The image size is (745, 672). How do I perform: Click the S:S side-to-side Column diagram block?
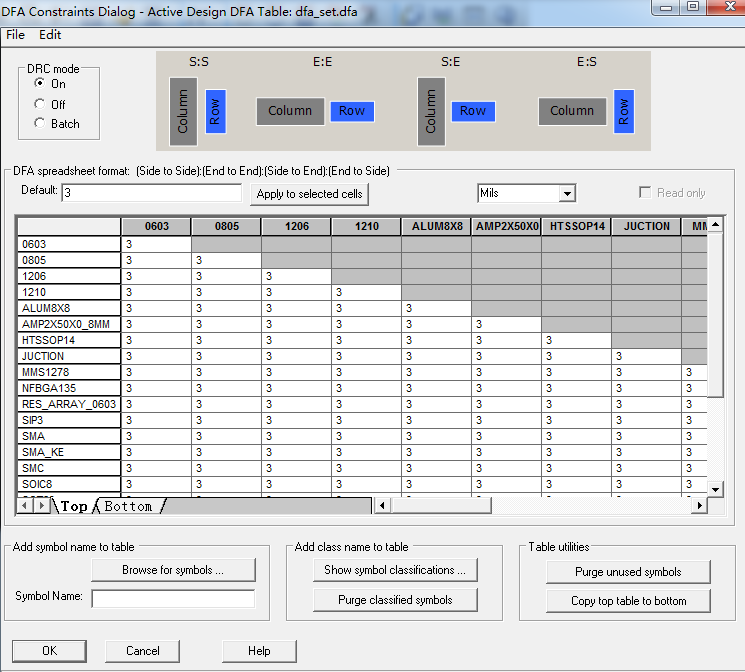click(x=182, y=110)
